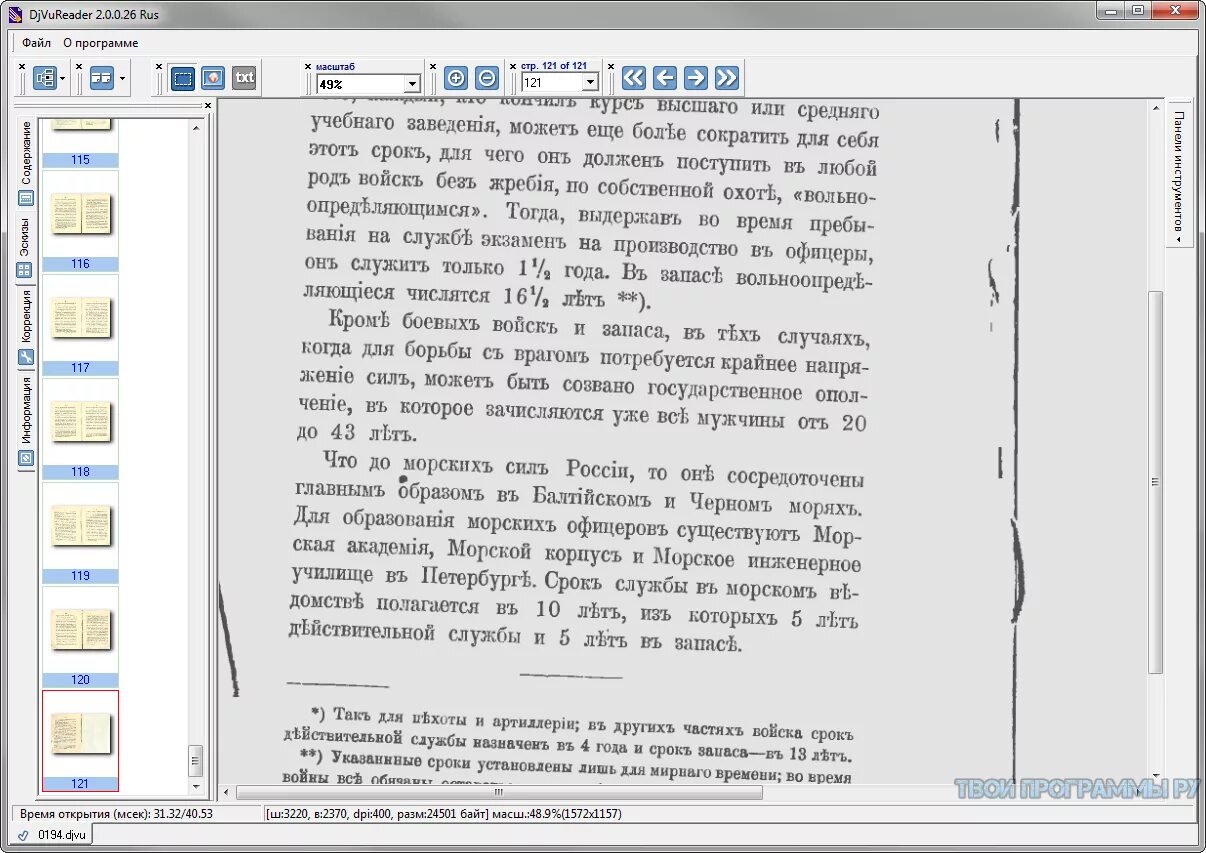The width and height of the screenshot is (1206, 853).
Task: Open the dropdown arrow beside the navigation layout icon
Action: [63, 78]
